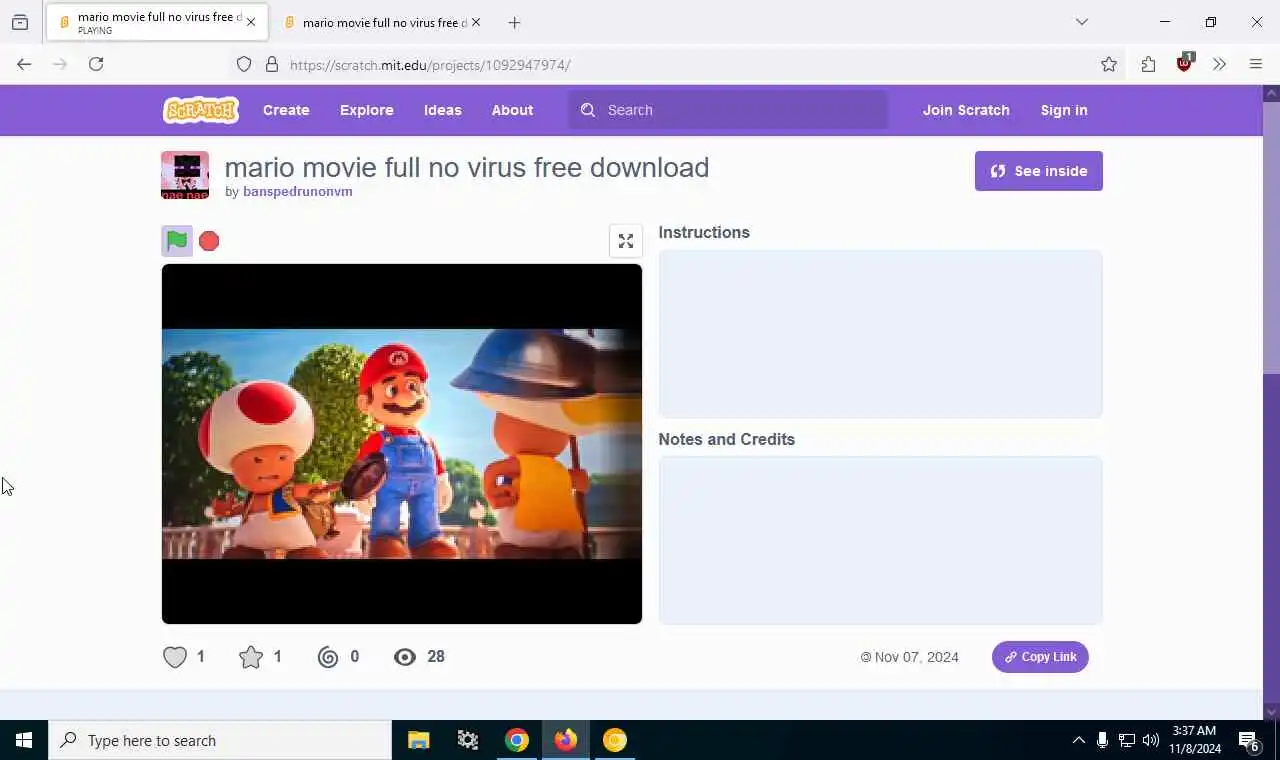The height and width of the screenshot is (760, 1280).
Task: Click the taskbar search box
Action: [x=220, y=740]
